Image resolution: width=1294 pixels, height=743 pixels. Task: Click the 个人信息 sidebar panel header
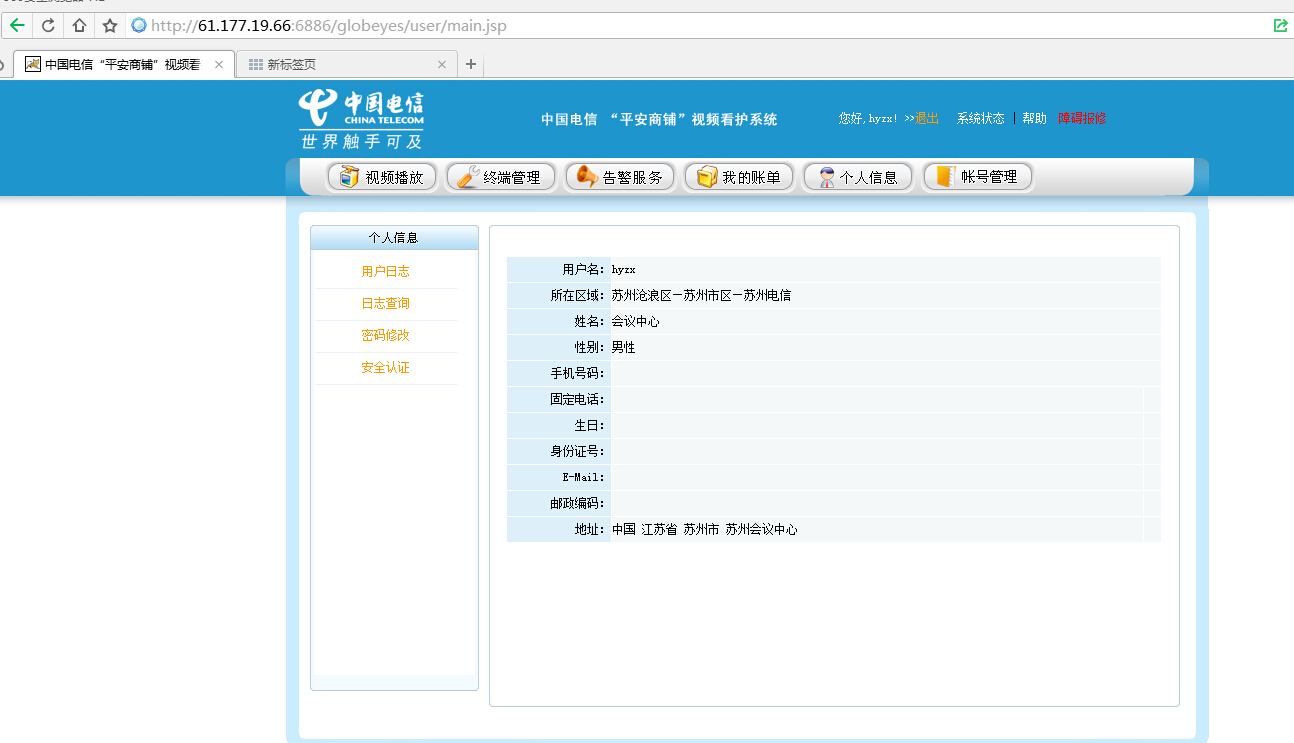click(x=394, y=238)
